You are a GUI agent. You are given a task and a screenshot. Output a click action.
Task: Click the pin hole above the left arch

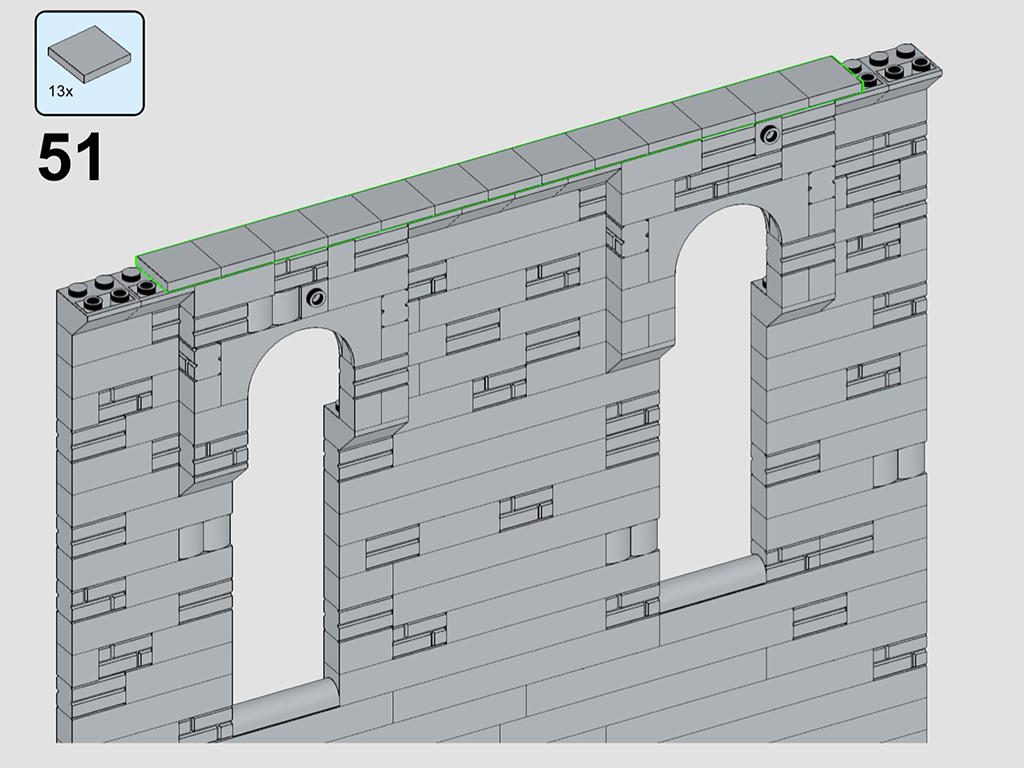tap(317, 296)
